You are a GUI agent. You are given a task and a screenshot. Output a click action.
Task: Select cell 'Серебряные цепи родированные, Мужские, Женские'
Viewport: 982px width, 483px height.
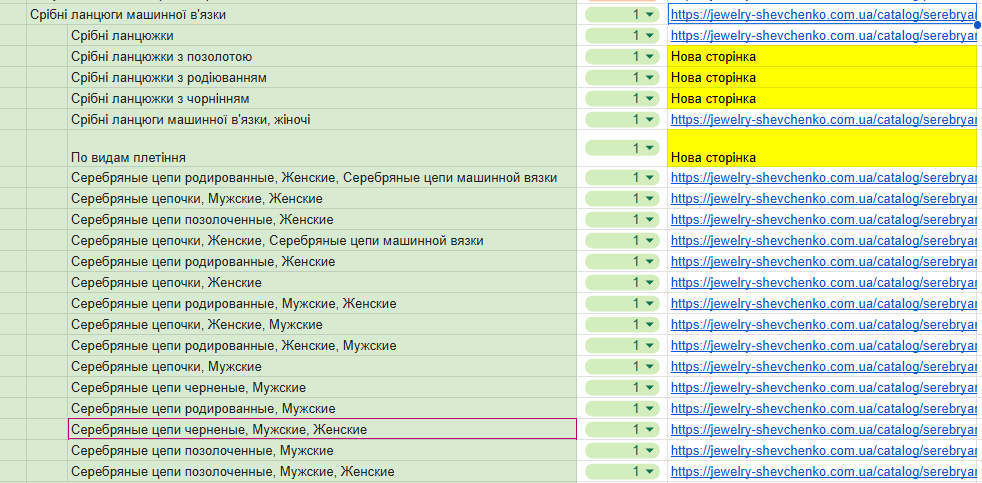pyautogui.click(x=323, y=304)
